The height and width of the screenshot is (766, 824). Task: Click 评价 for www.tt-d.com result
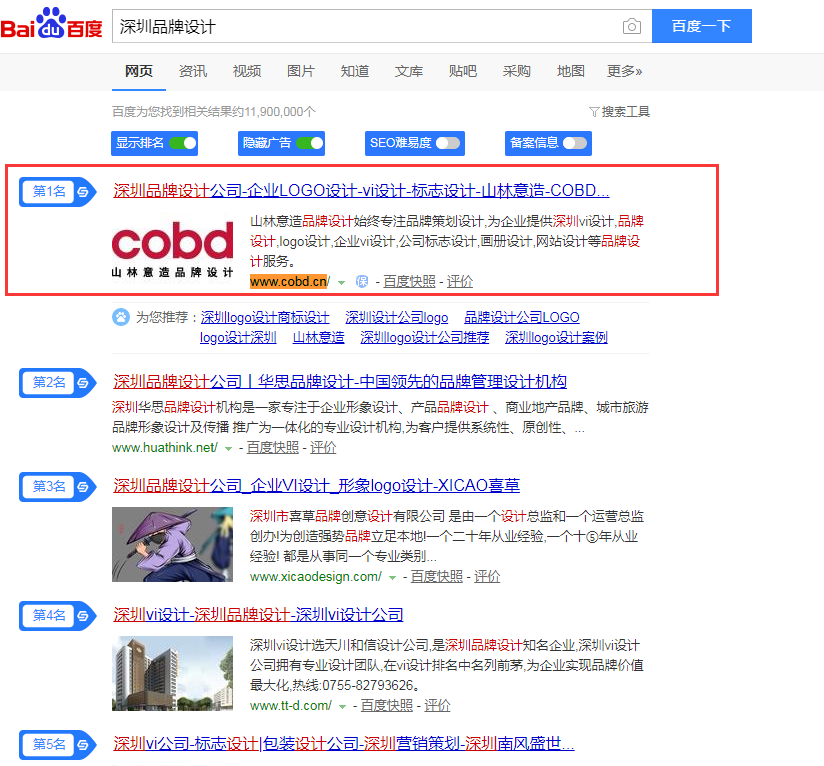tap(437, 706)
